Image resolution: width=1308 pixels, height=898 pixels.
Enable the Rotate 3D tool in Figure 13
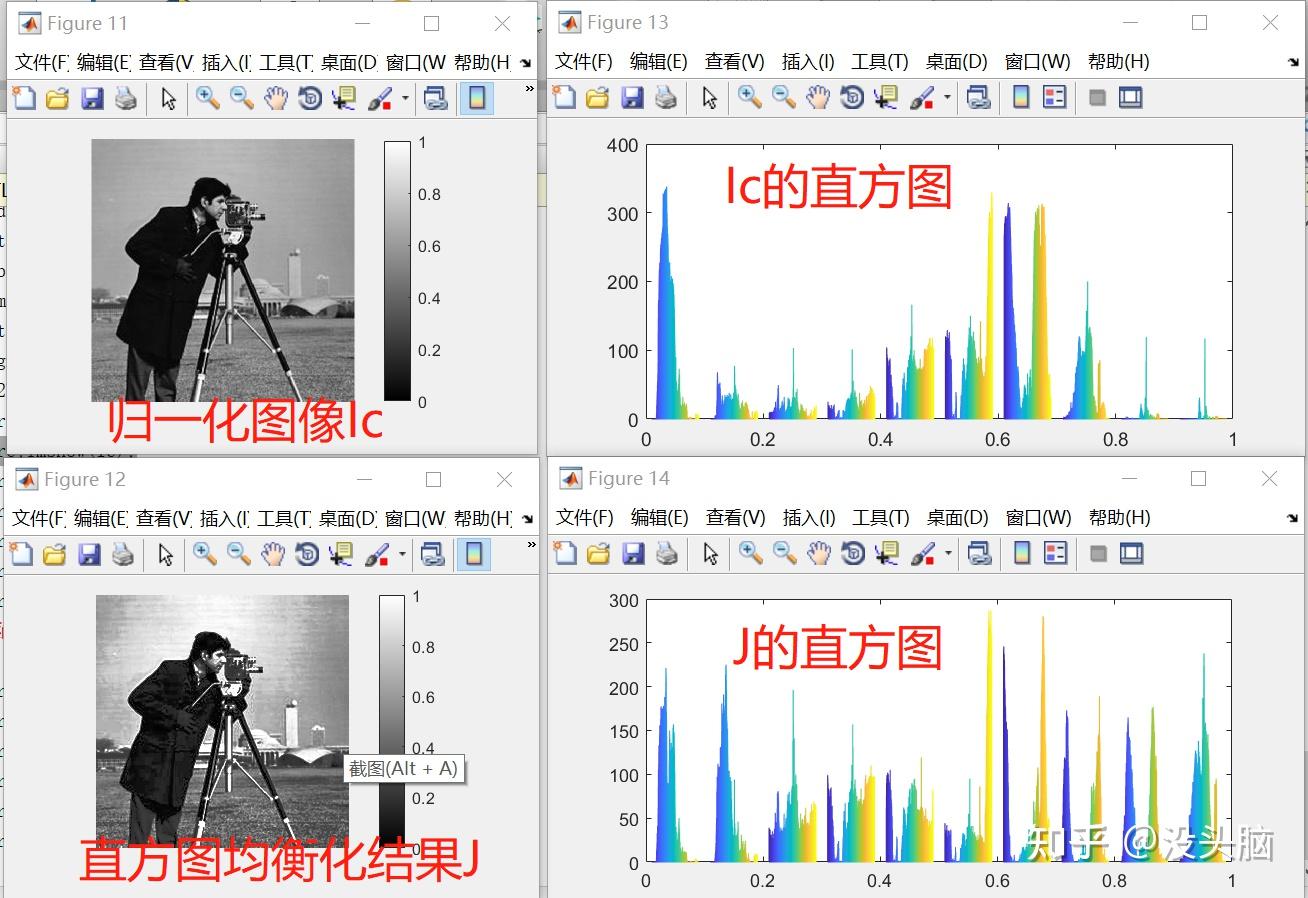[x=852, y=97]
